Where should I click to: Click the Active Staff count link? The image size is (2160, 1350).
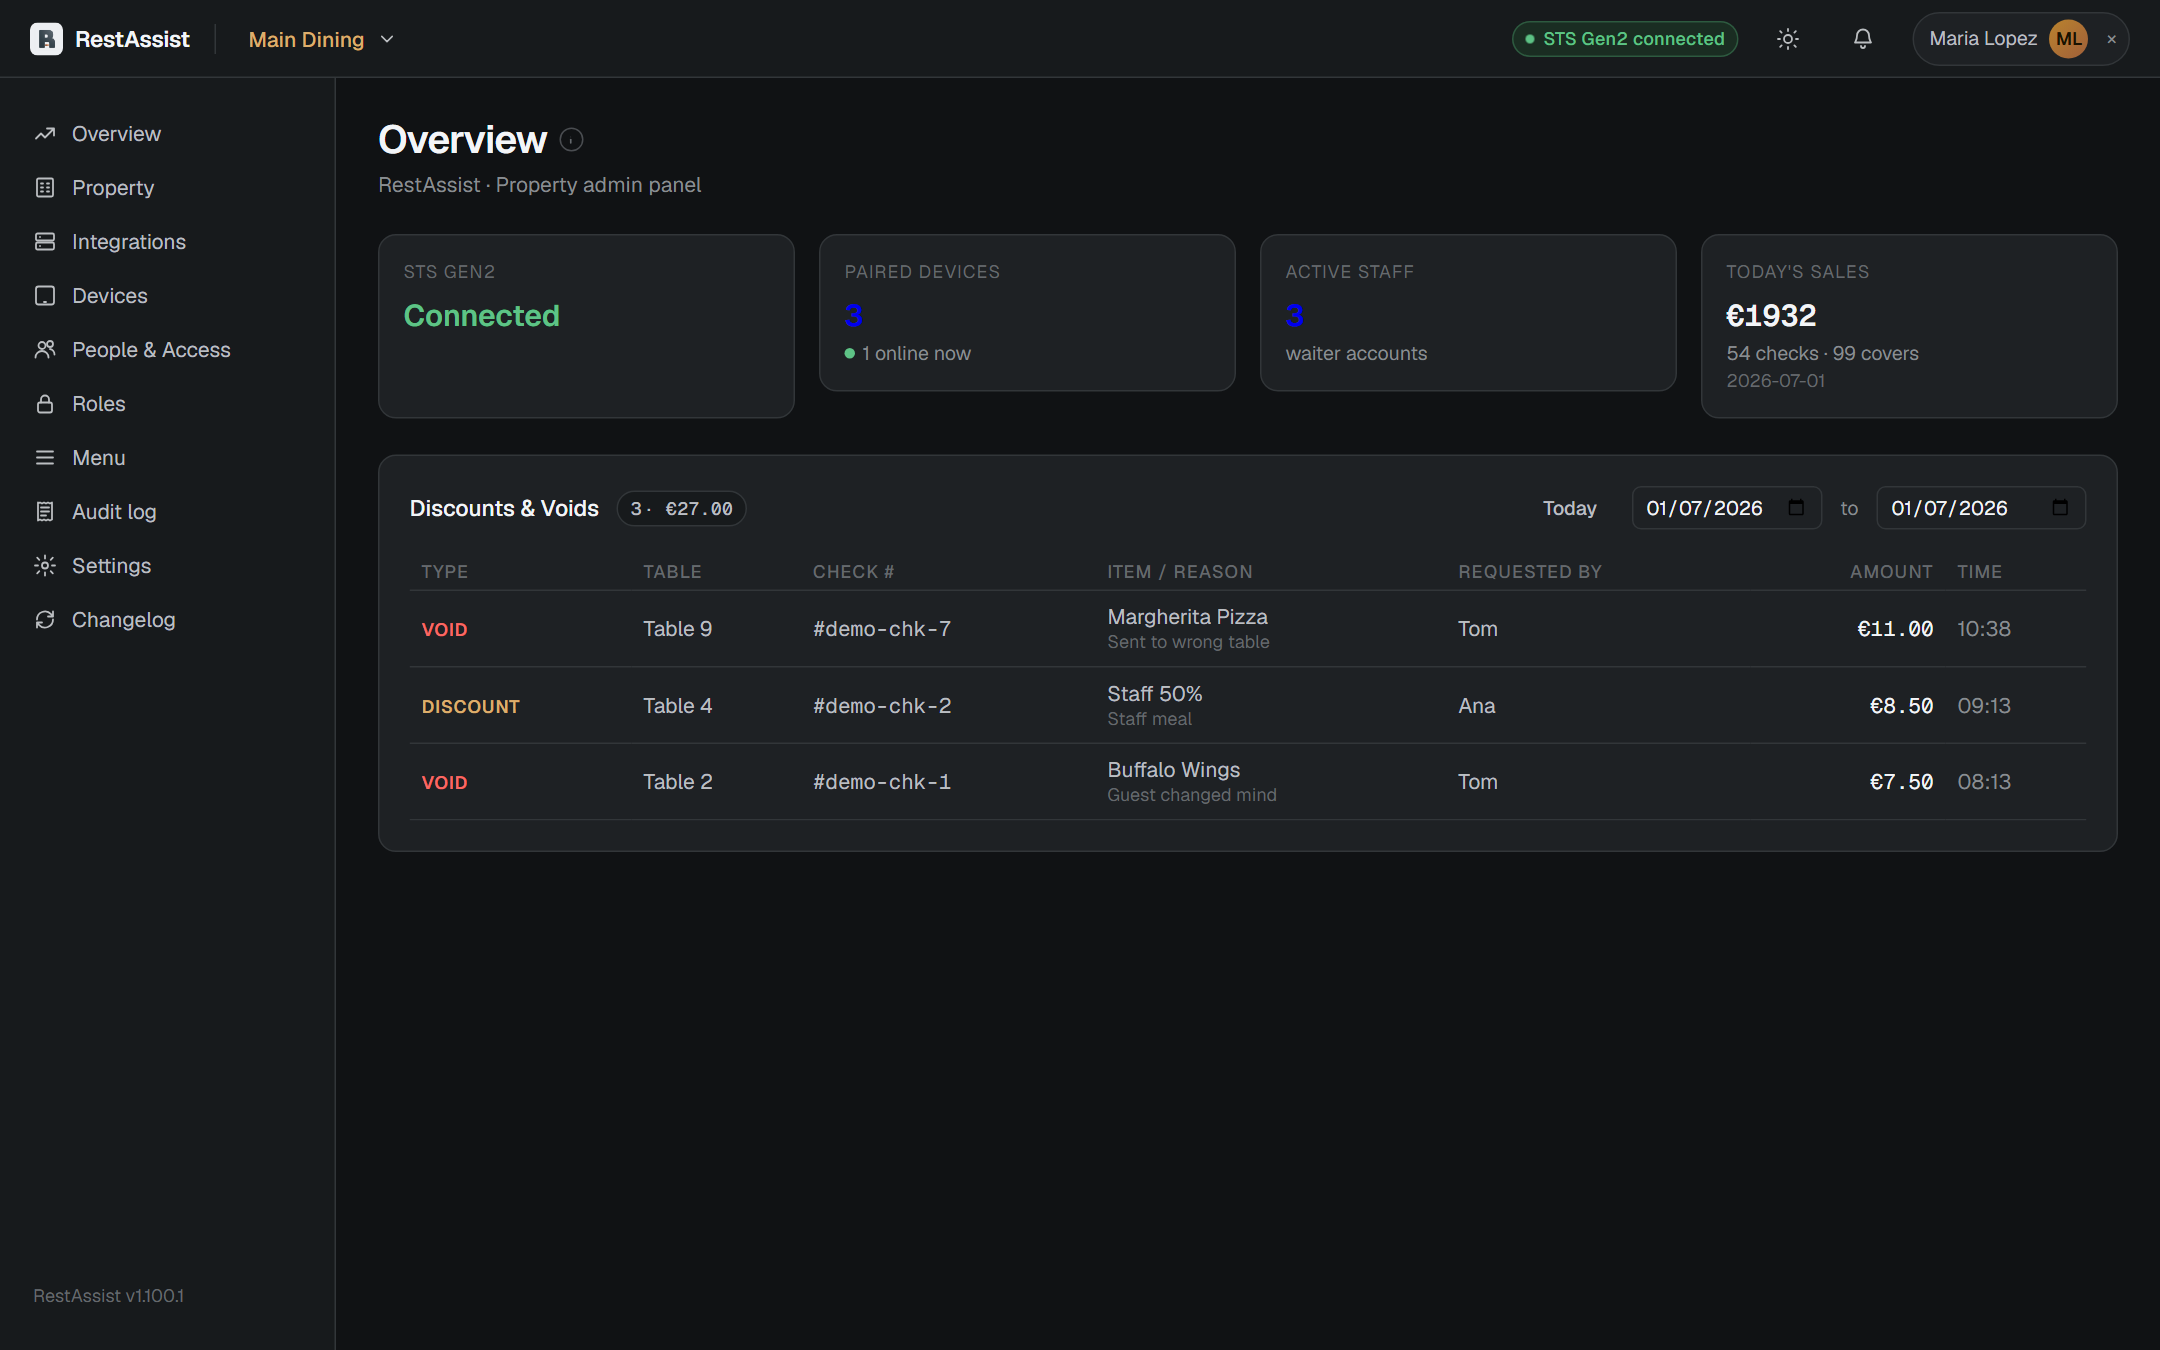pyautogui.click(x=1294, y=316)
